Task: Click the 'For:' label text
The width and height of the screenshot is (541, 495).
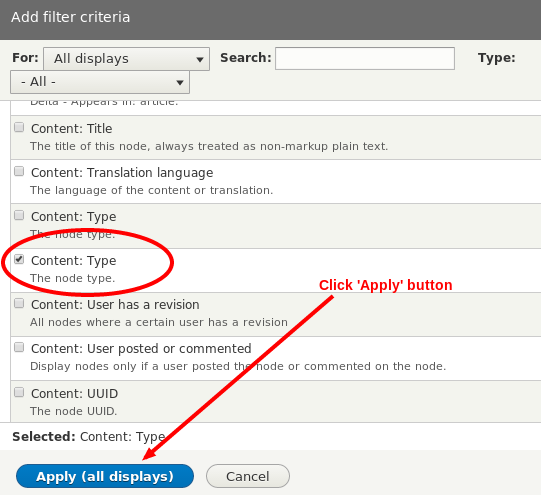Action: (25, 58)
